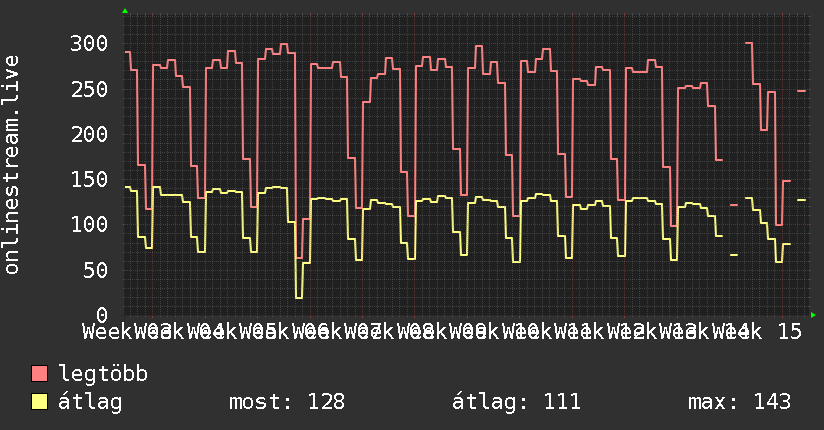Click the 50 y-axis label
Viewport: 824px width, 430px height.
96,271
